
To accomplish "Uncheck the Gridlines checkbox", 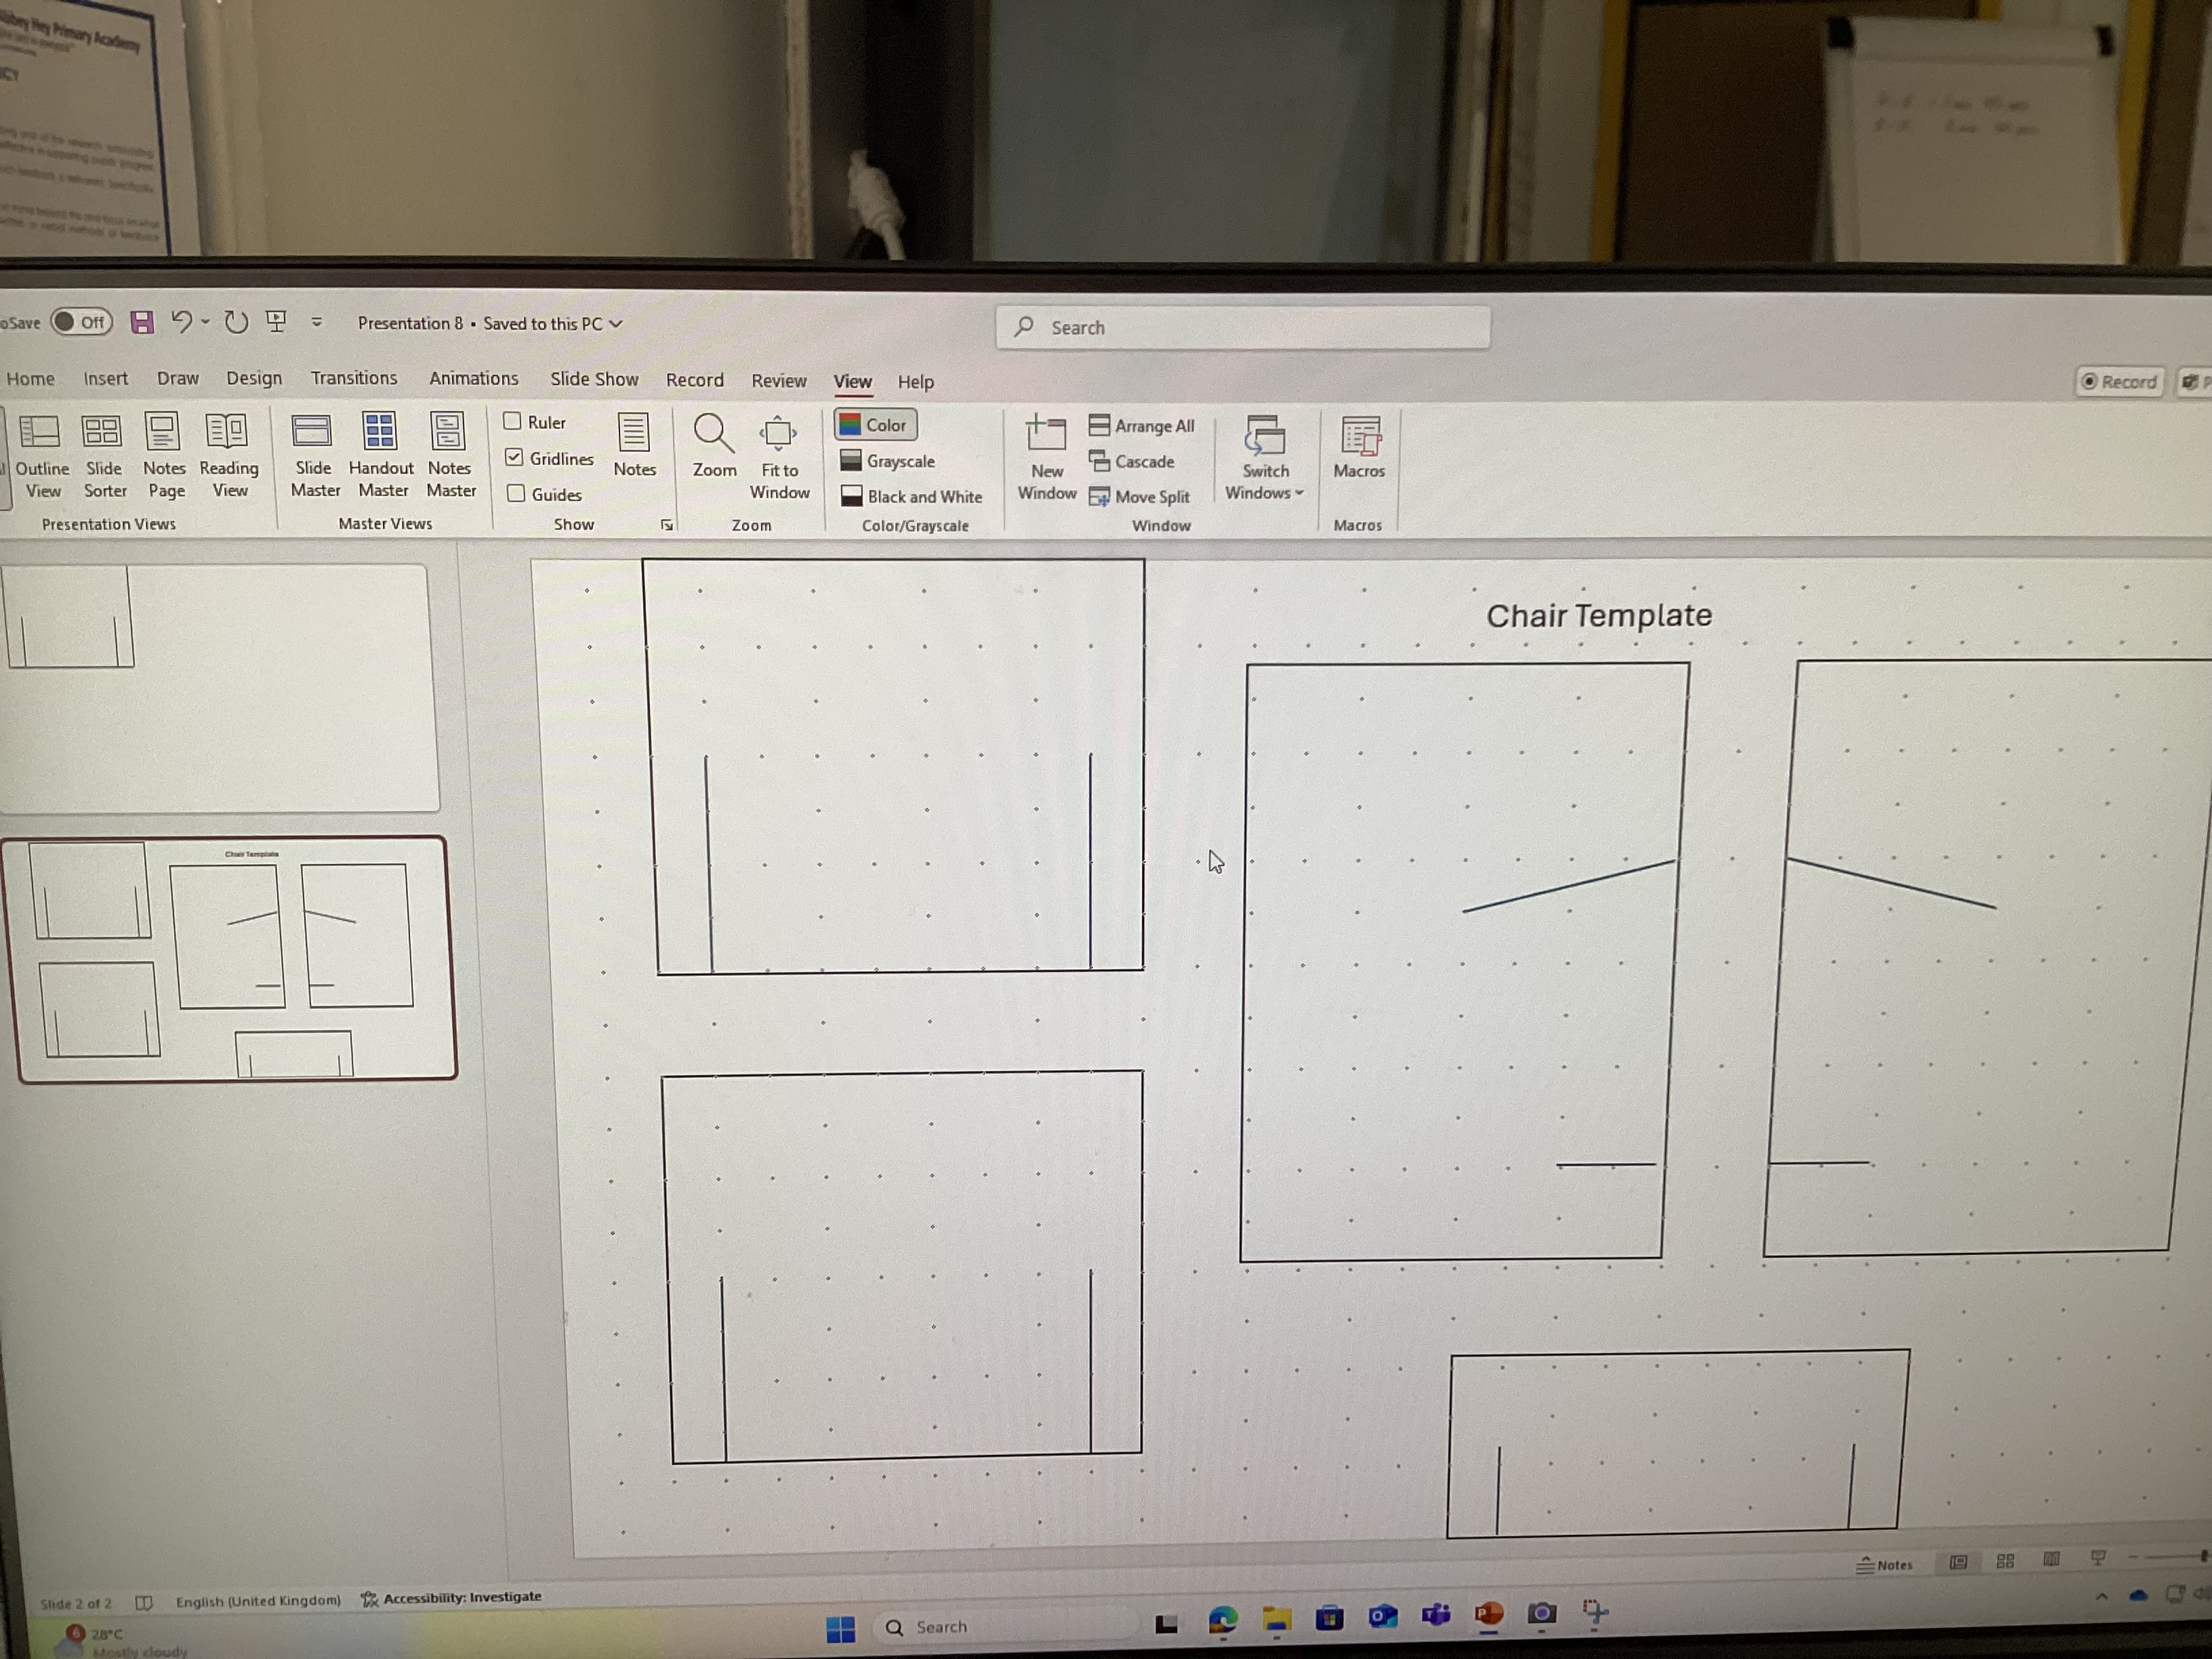I will coord(515,458).
